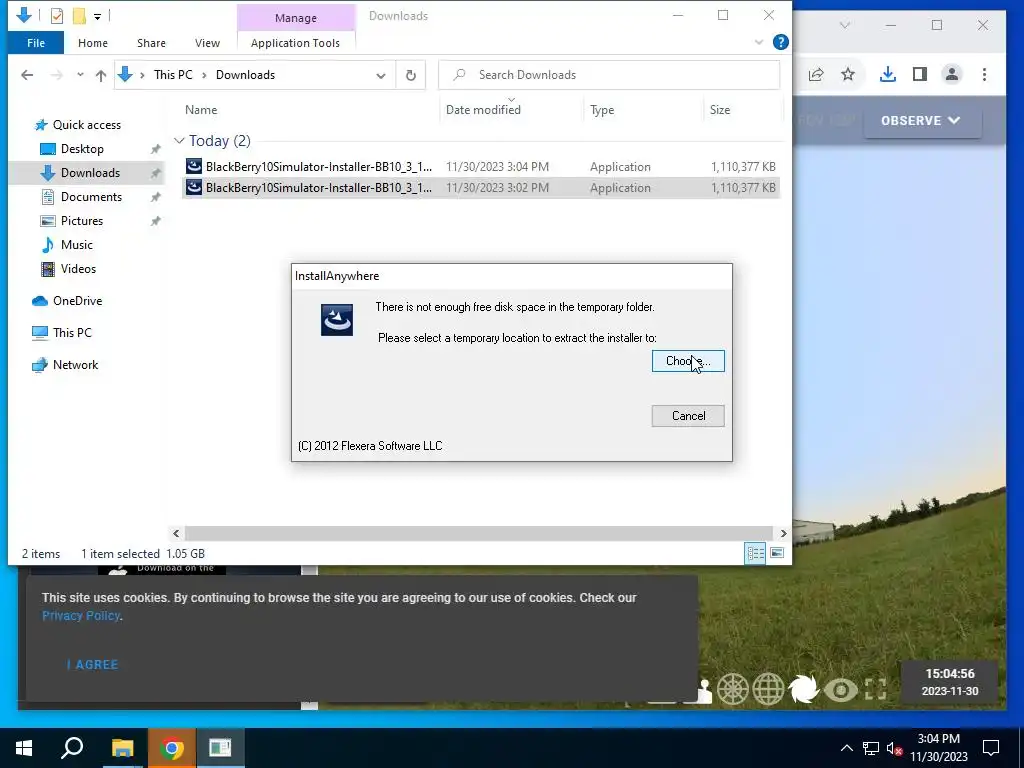1024x768 pixels.
Task: Open Explorer help question mark icon
Action: pyautogui.click(x=780, y=42)
